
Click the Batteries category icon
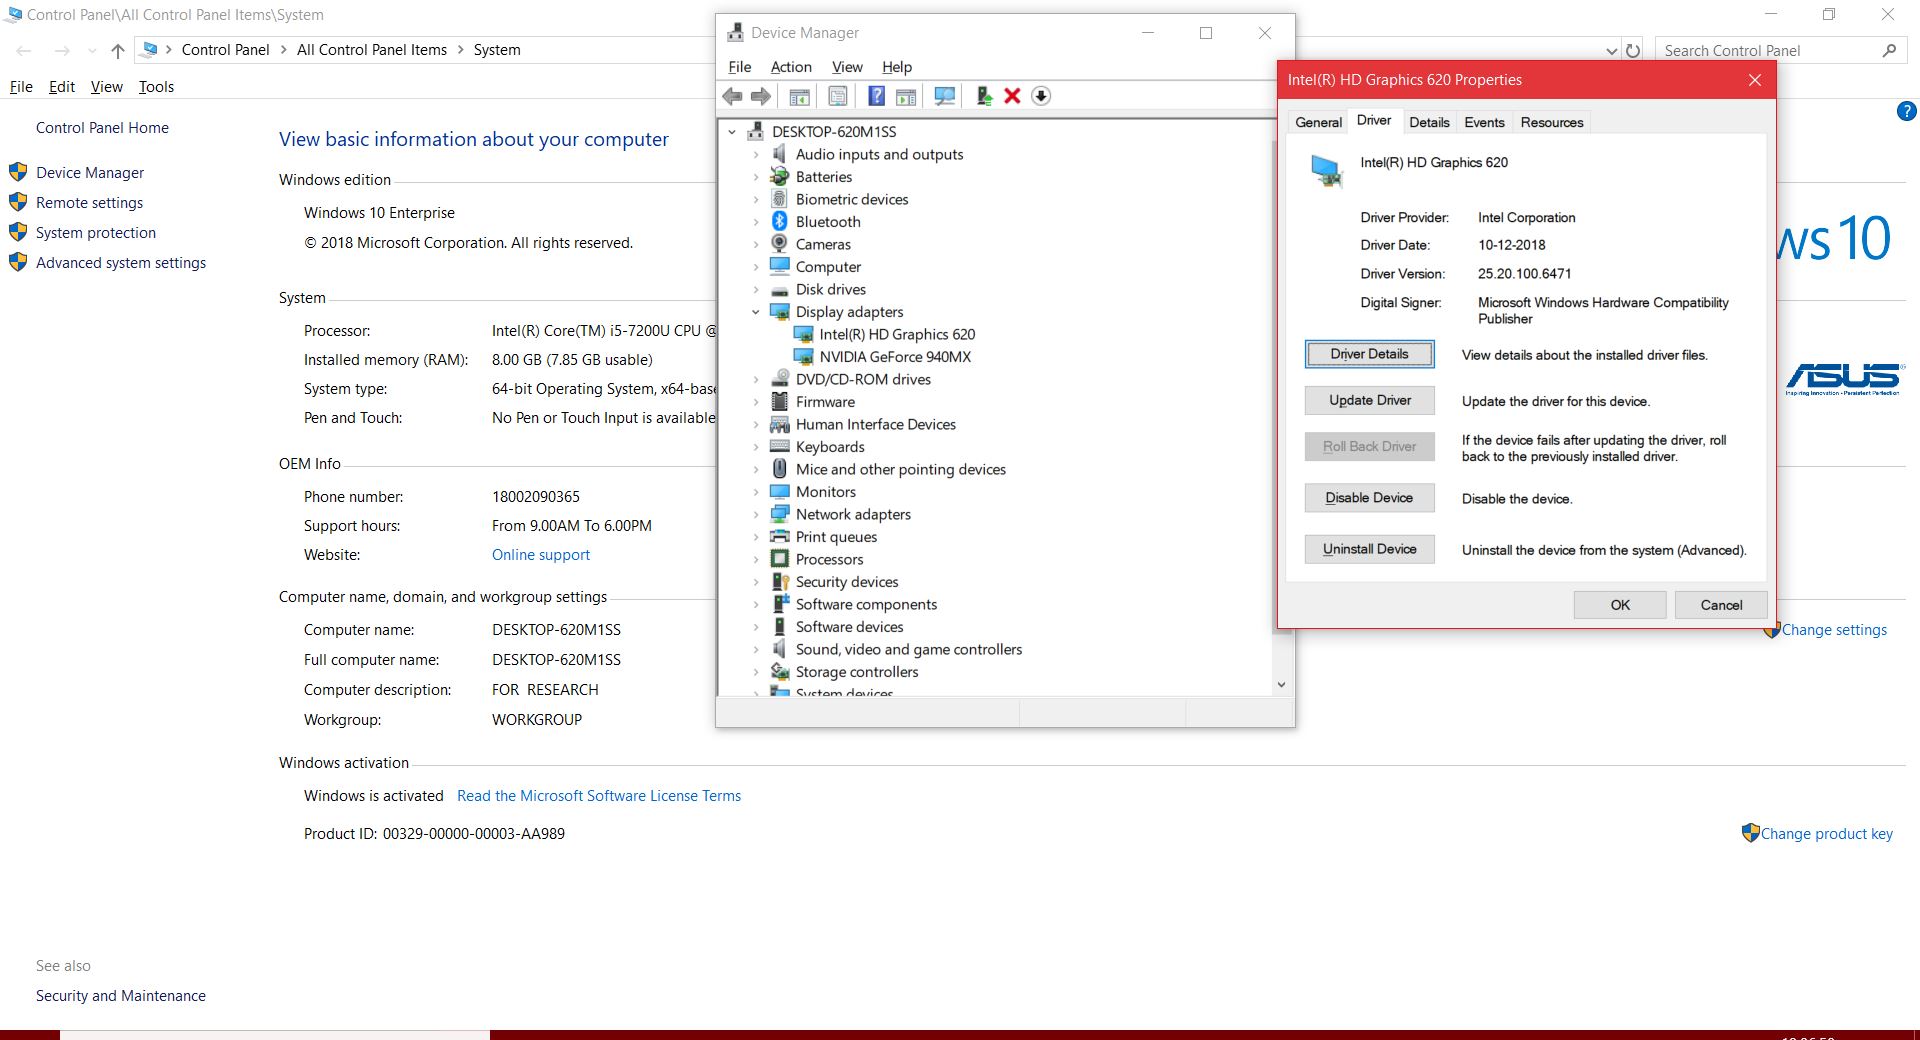click(x=780, y=177)
